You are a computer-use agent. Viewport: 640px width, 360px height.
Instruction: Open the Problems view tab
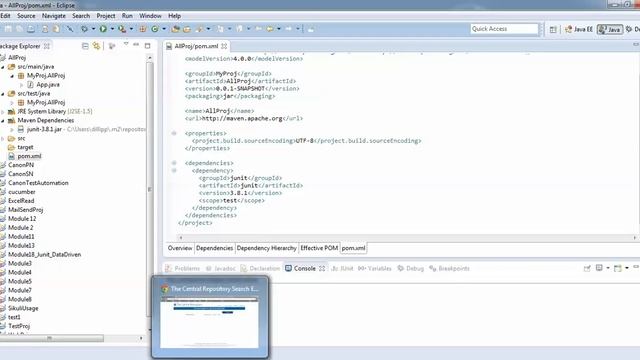[x=182, y=269]
